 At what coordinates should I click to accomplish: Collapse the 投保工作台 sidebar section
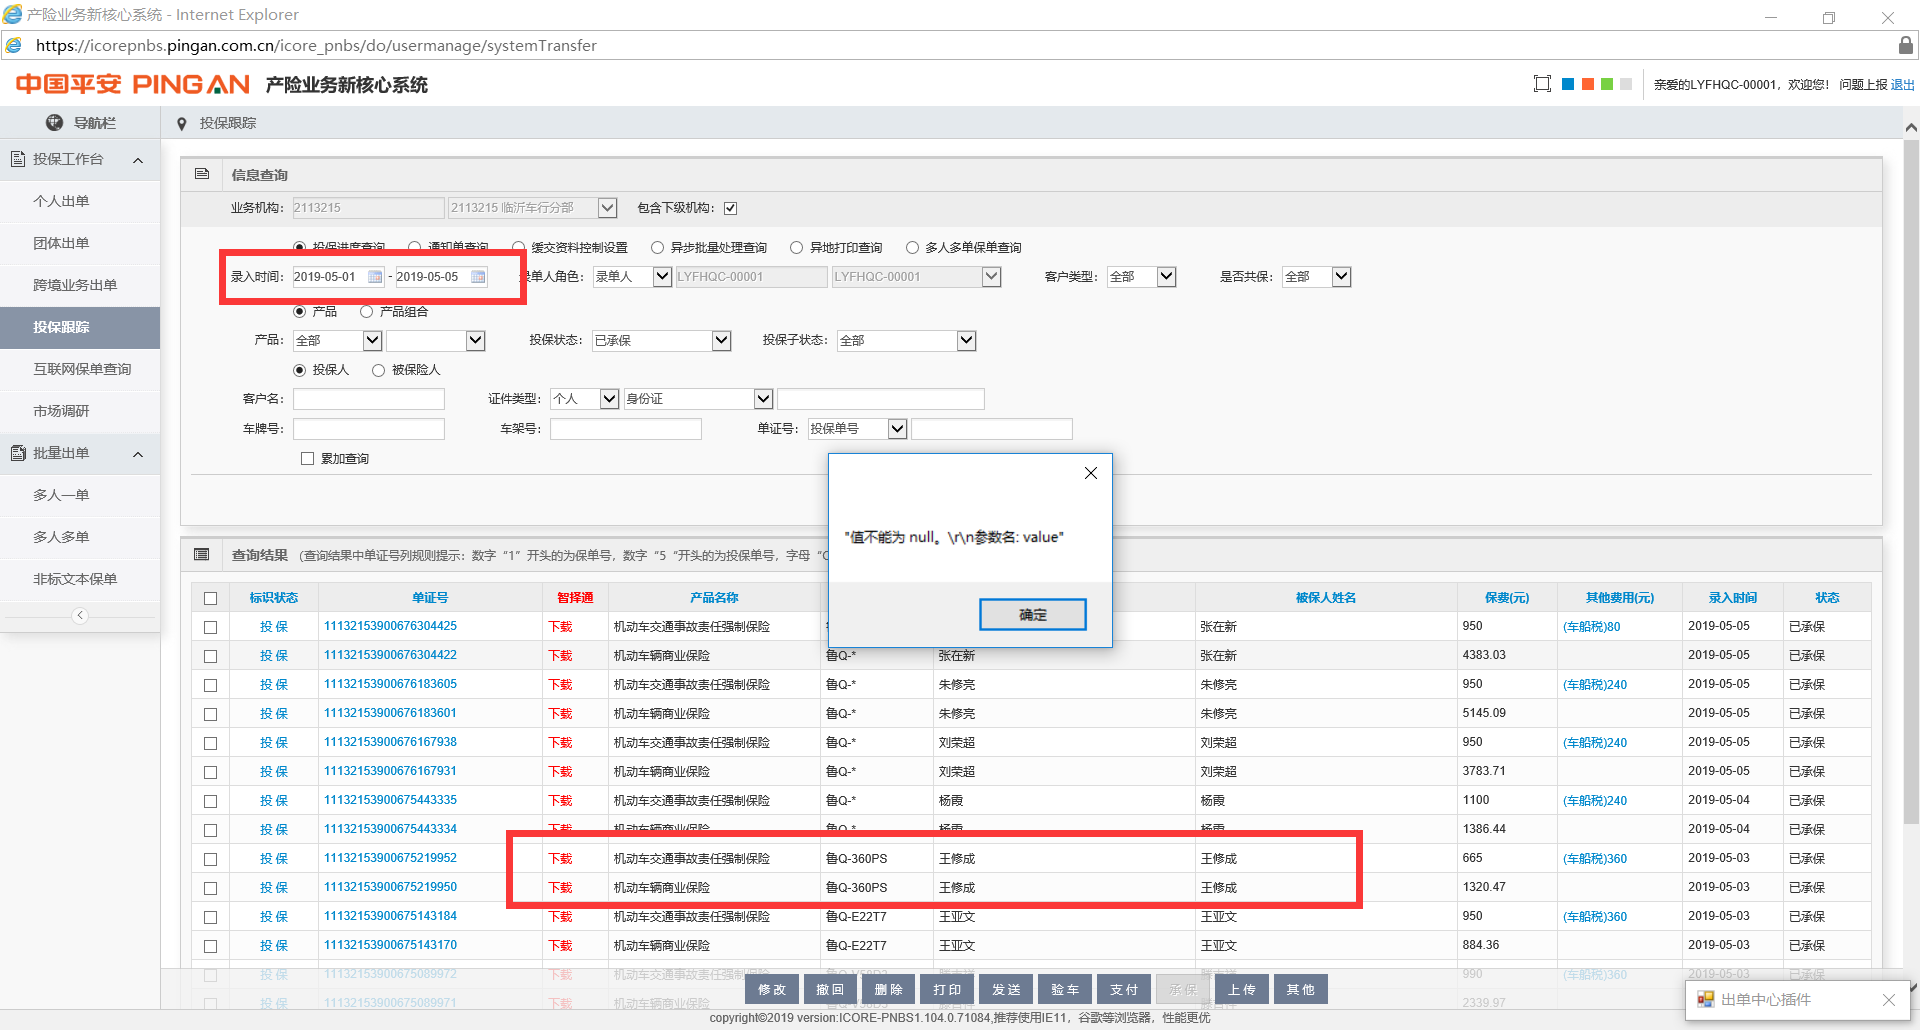pos(138,160)
